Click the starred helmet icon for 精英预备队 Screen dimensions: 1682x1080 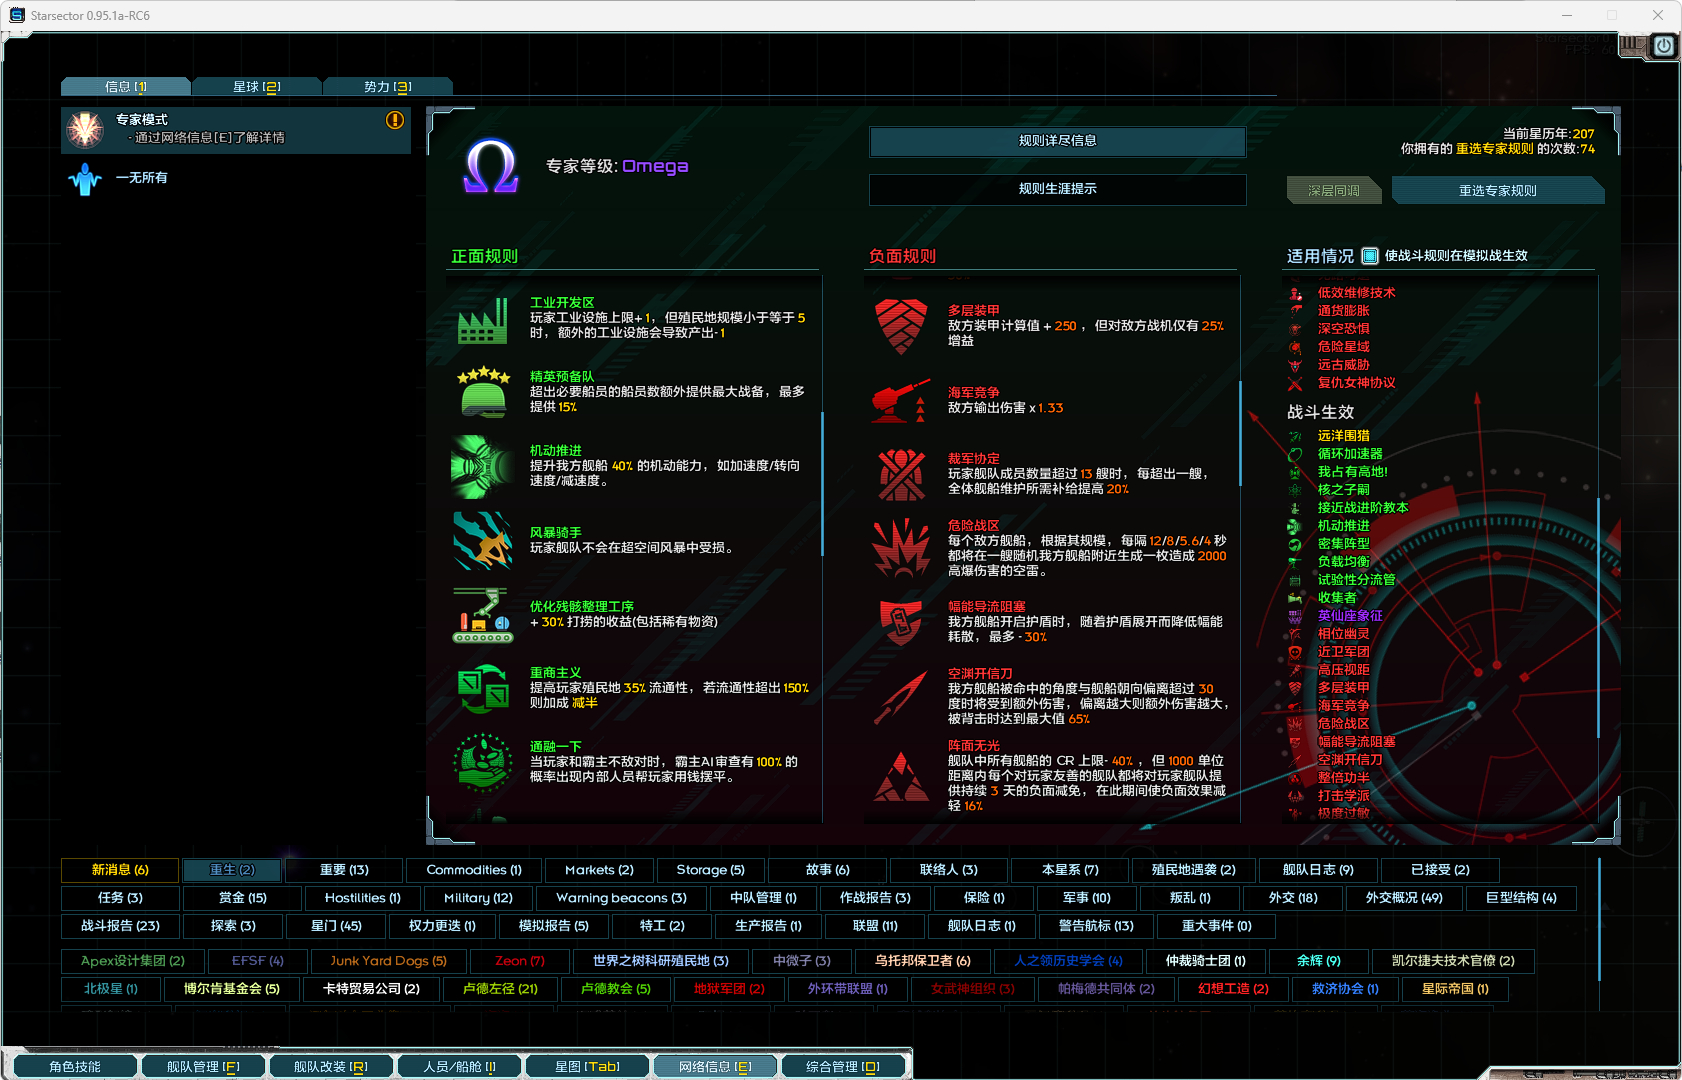pyautogui.click(x=484, y=392)
